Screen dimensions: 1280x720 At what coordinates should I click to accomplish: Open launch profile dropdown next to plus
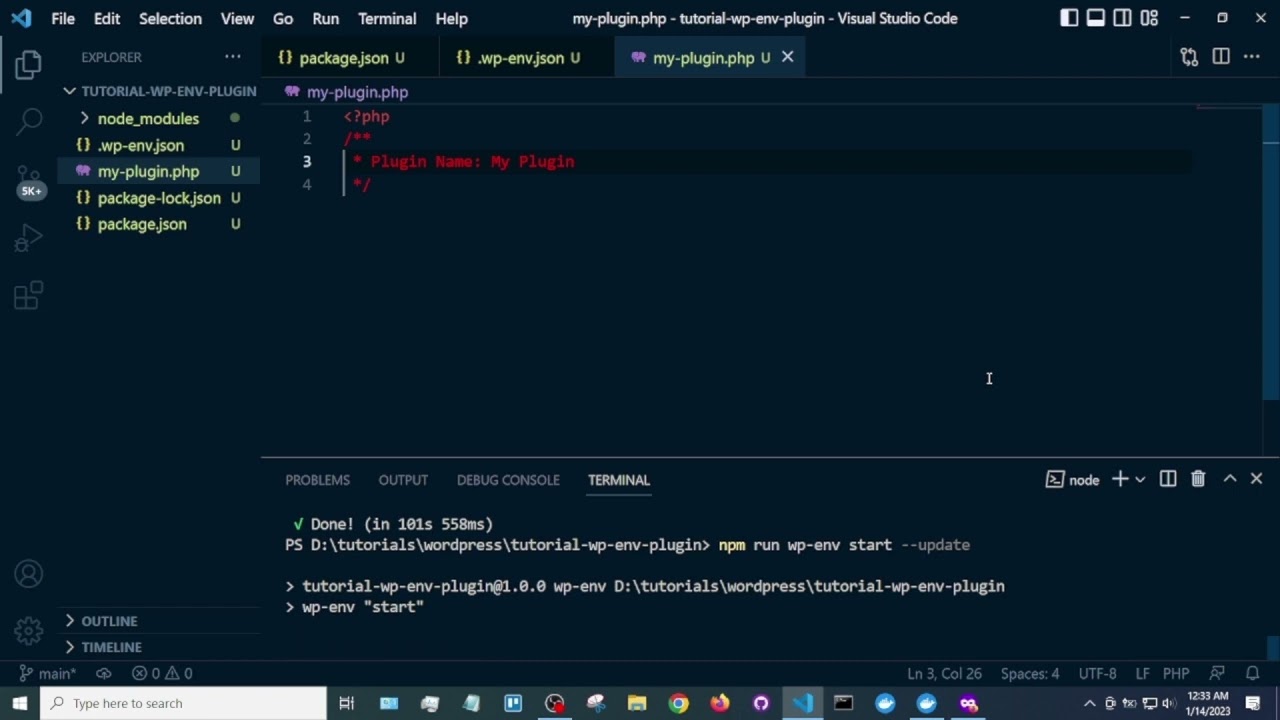pyautogui.click(x=1140, y=480)
